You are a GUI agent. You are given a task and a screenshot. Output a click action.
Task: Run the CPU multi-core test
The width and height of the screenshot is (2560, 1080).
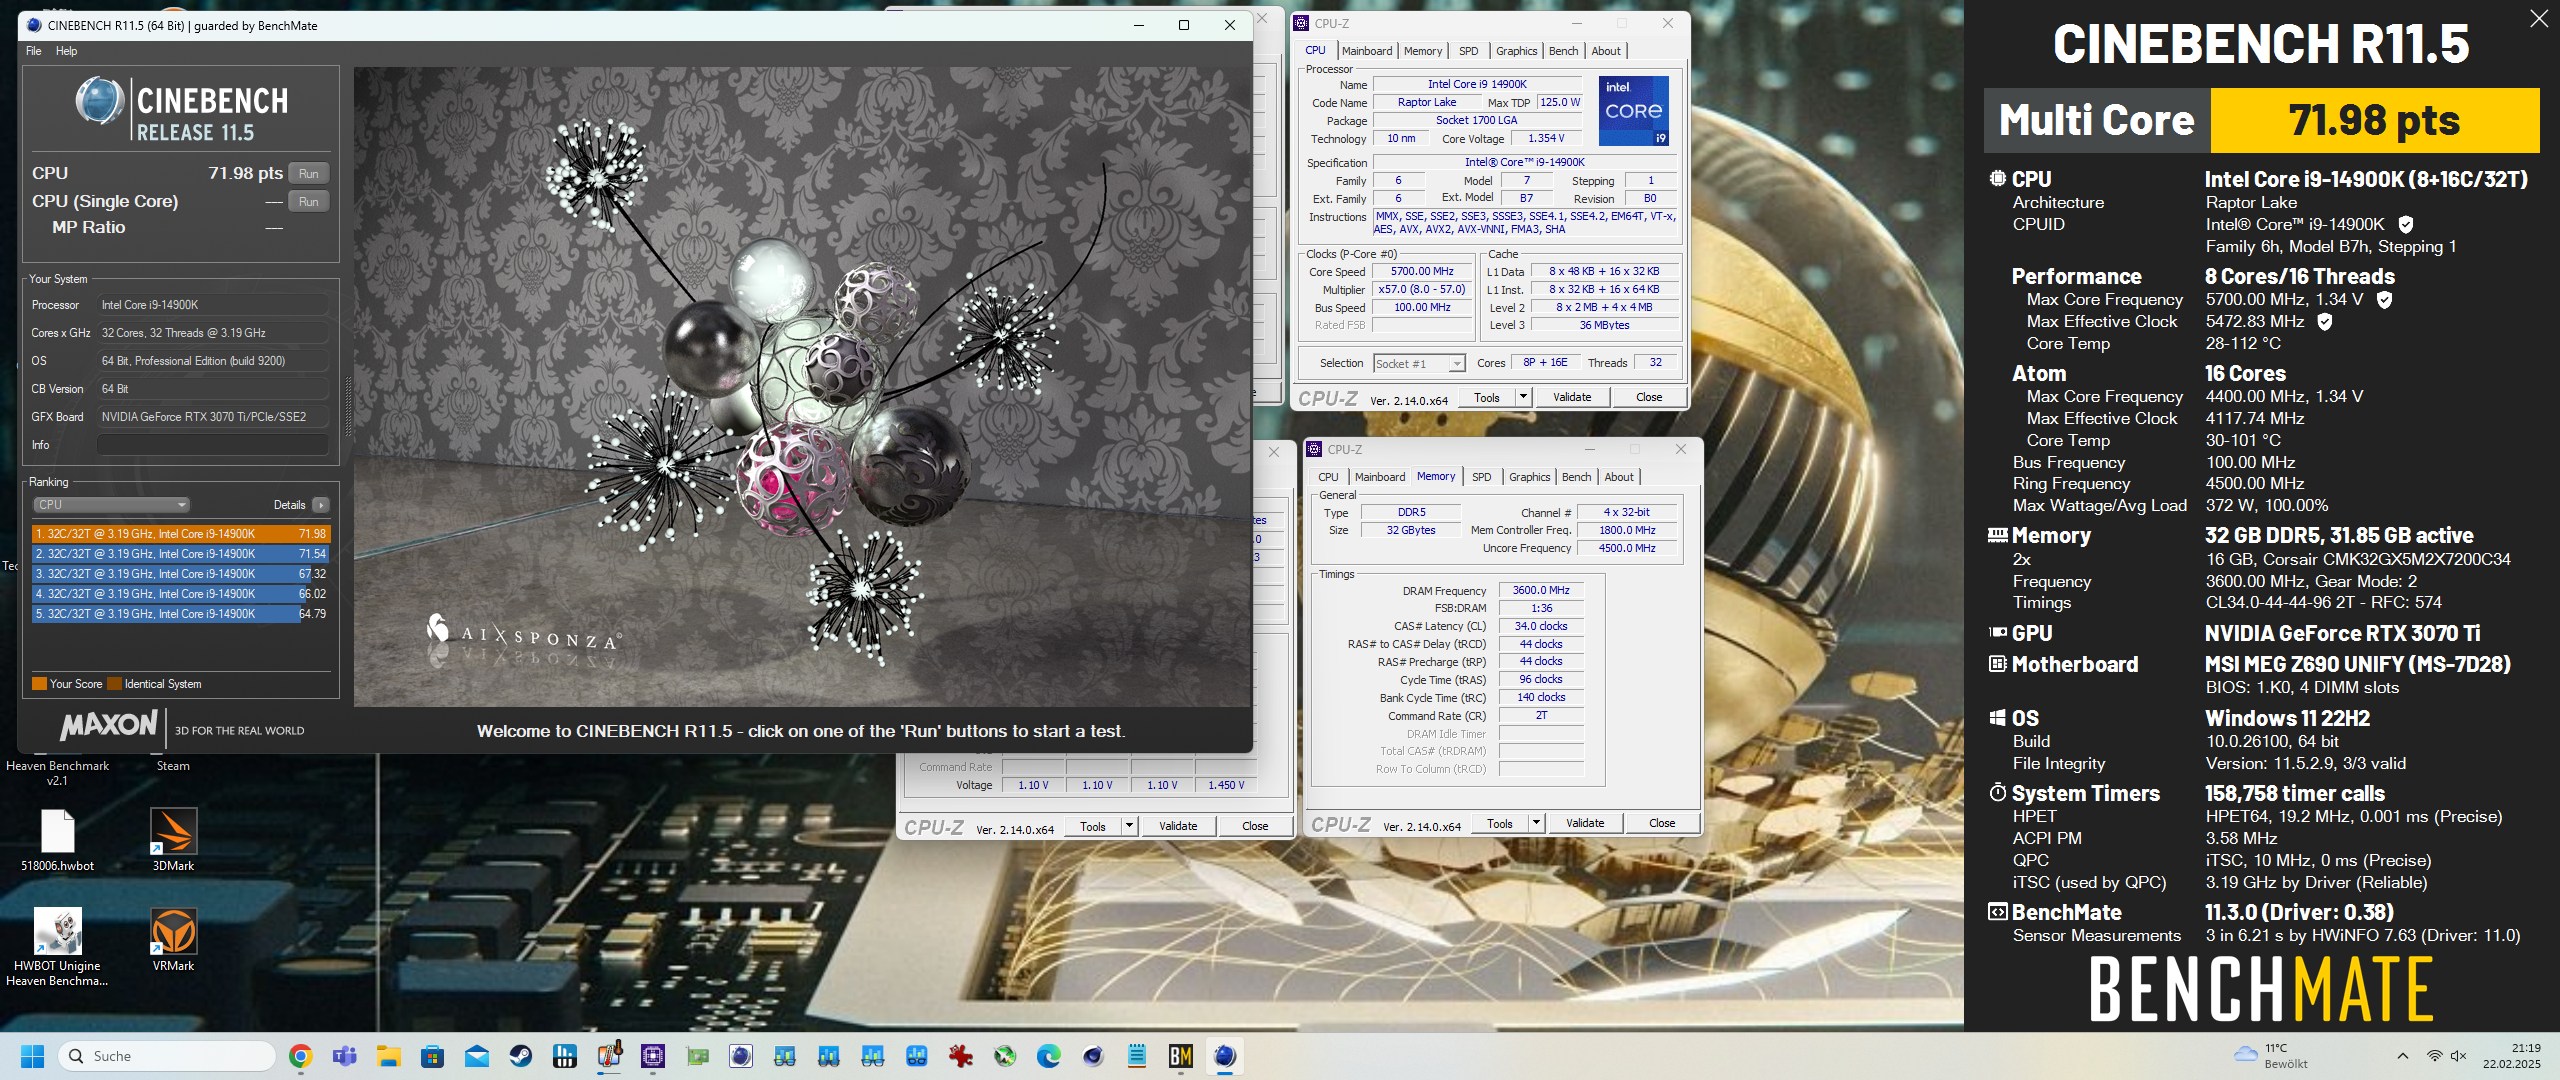click(309, 174)
